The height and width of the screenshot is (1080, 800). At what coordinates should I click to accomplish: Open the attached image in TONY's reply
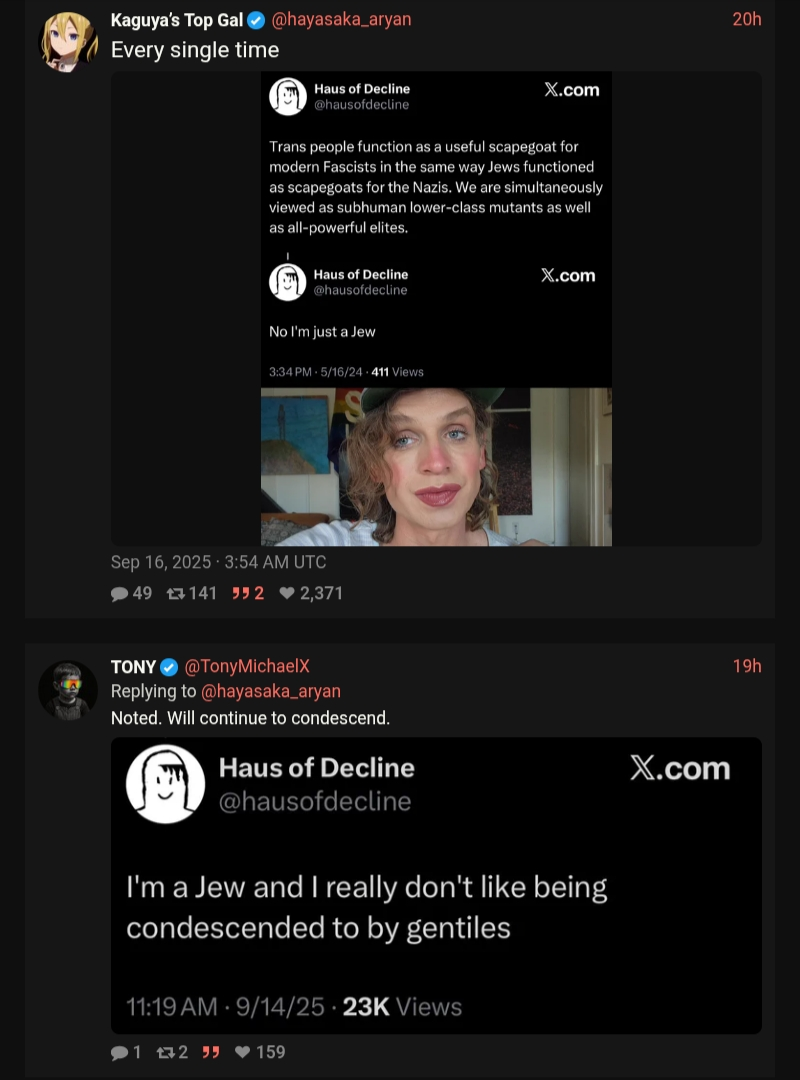tap(436, 885)
